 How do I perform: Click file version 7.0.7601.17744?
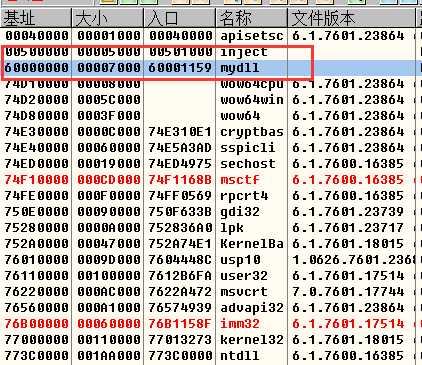click(348, 292)
